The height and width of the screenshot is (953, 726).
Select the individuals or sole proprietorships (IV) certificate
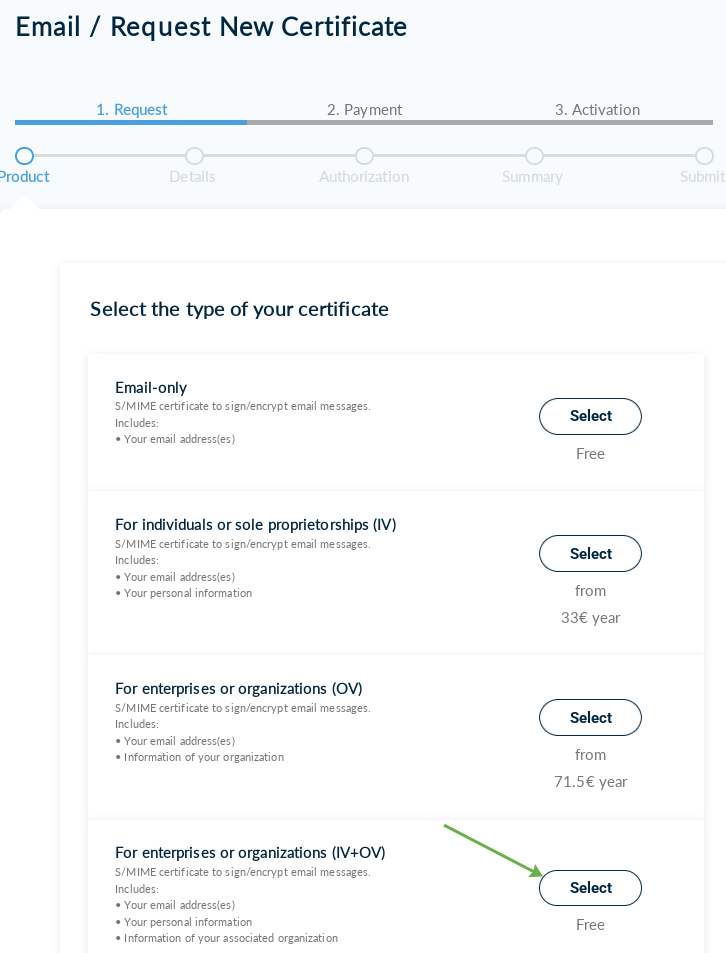[x=590, y=554]
